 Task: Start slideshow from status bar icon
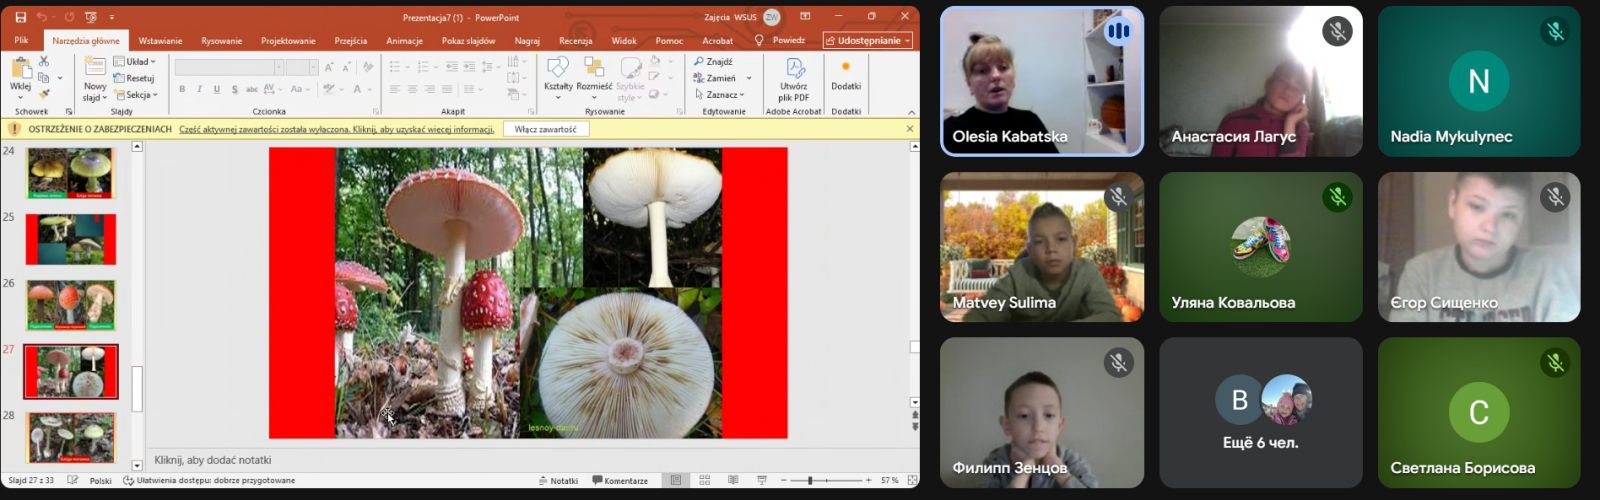click(x=762, y=481)
